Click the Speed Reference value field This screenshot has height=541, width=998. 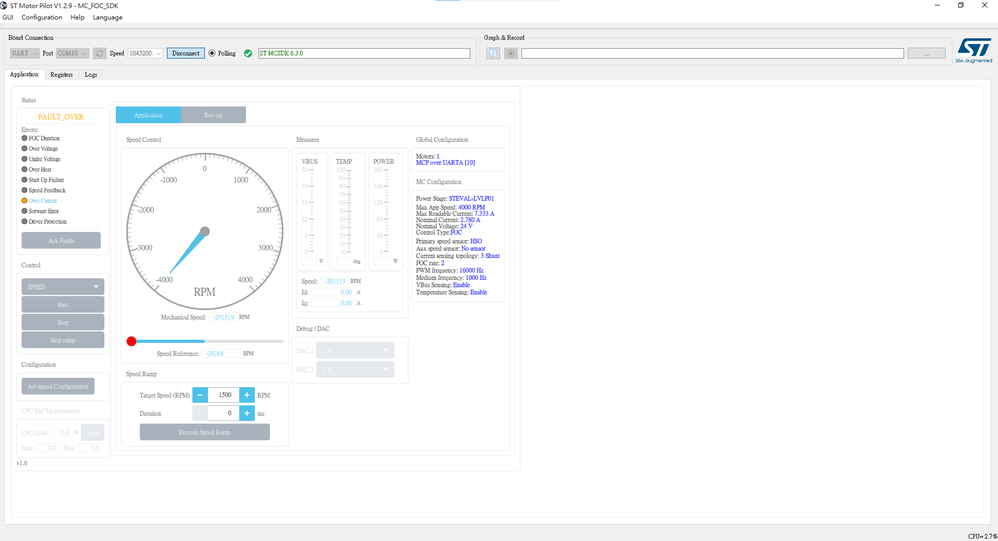point(222,354)
